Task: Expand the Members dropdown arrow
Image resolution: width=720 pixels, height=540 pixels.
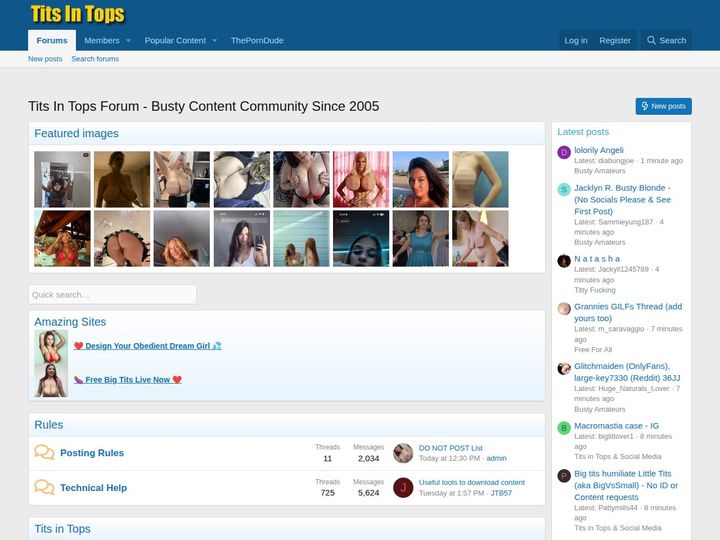Action: (x=128, y=40)
